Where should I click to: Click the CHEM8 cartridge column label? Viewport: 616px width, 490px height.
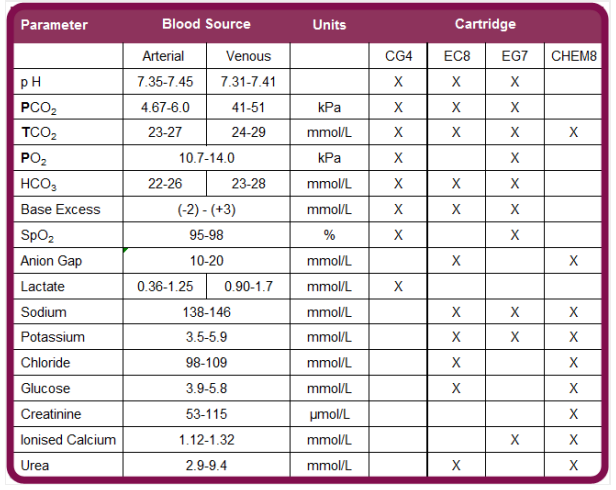[x=574, y=56]
